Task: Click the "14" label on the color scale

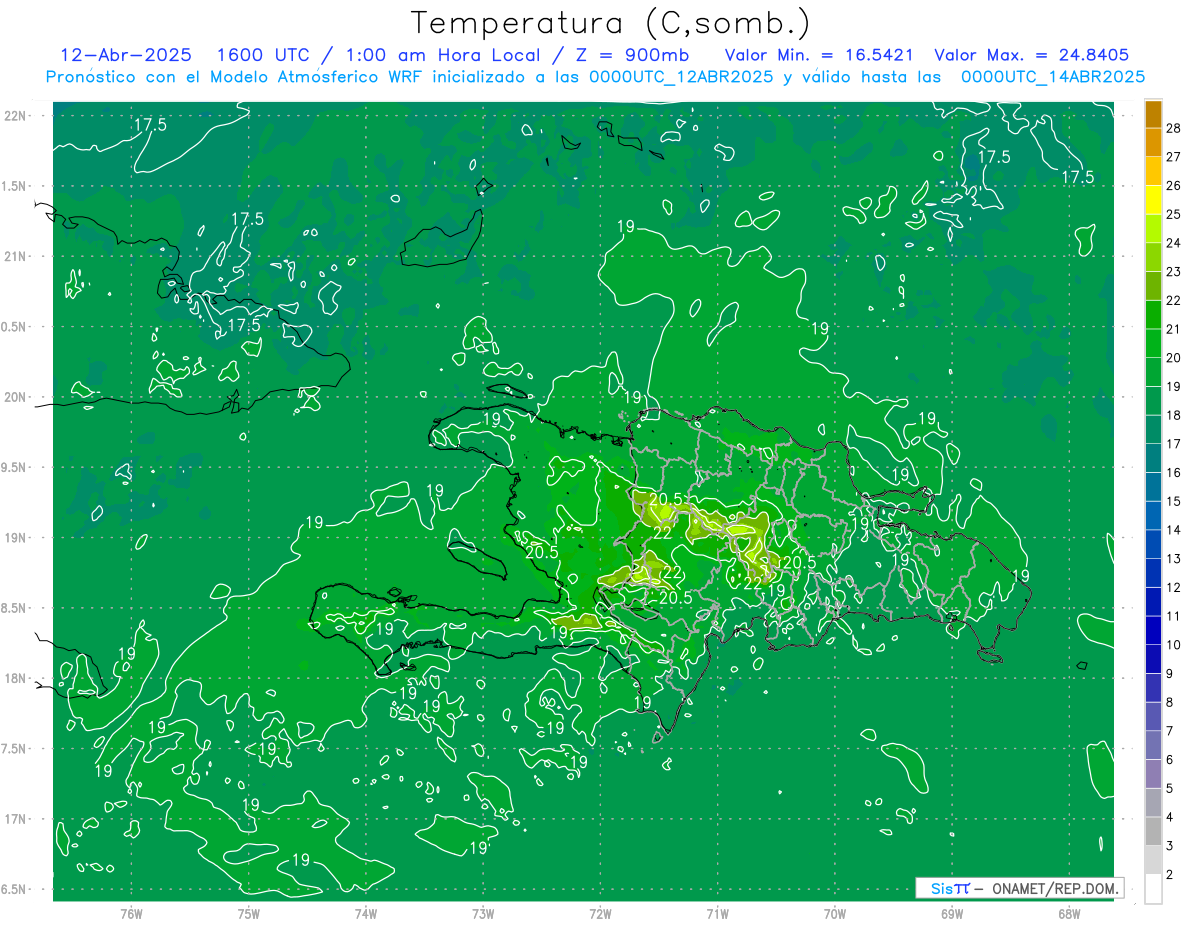Action: pos(1174,530)
